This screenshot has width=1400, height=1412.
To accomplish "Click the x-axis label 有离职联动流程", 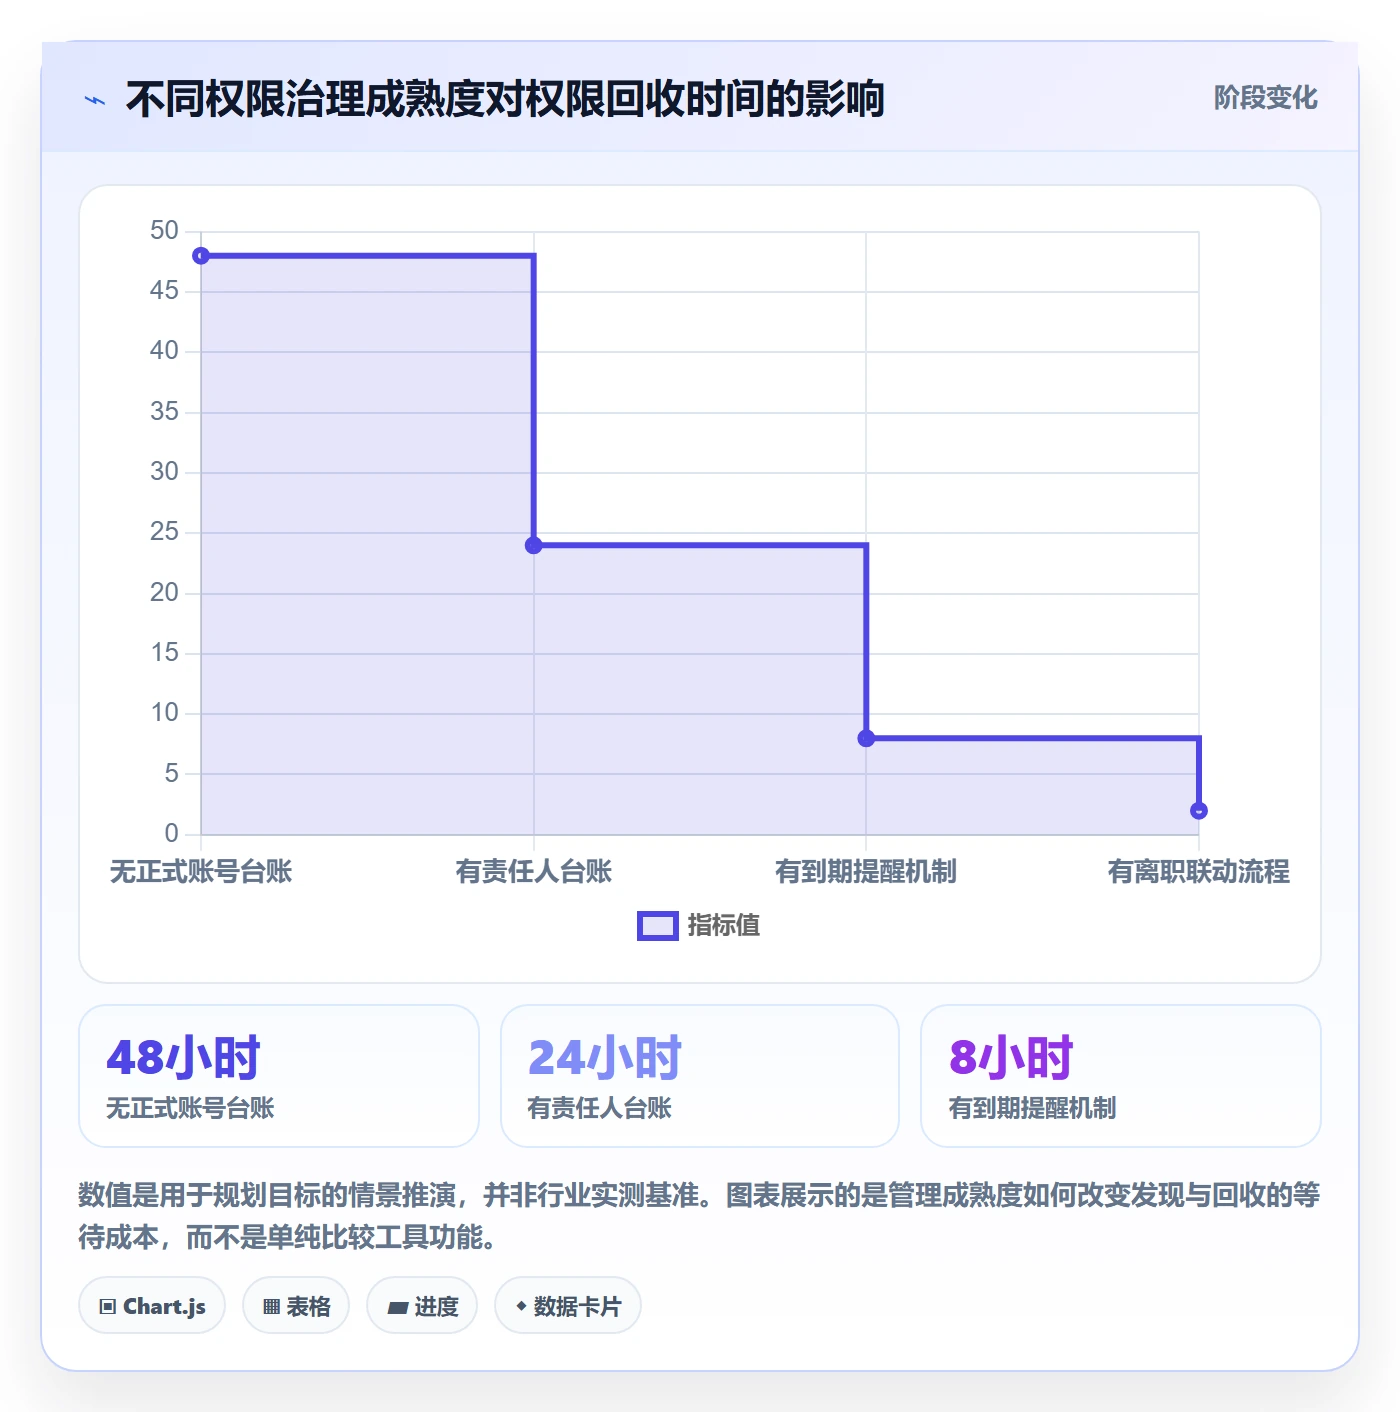I will click(1199, 872).
